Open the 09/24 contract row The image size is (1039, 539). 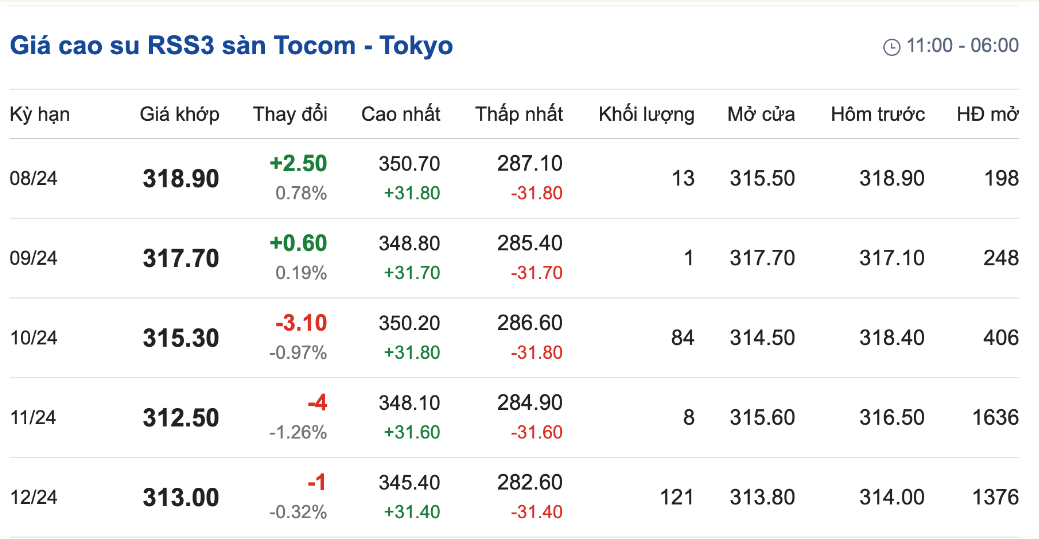coord(514,258)
